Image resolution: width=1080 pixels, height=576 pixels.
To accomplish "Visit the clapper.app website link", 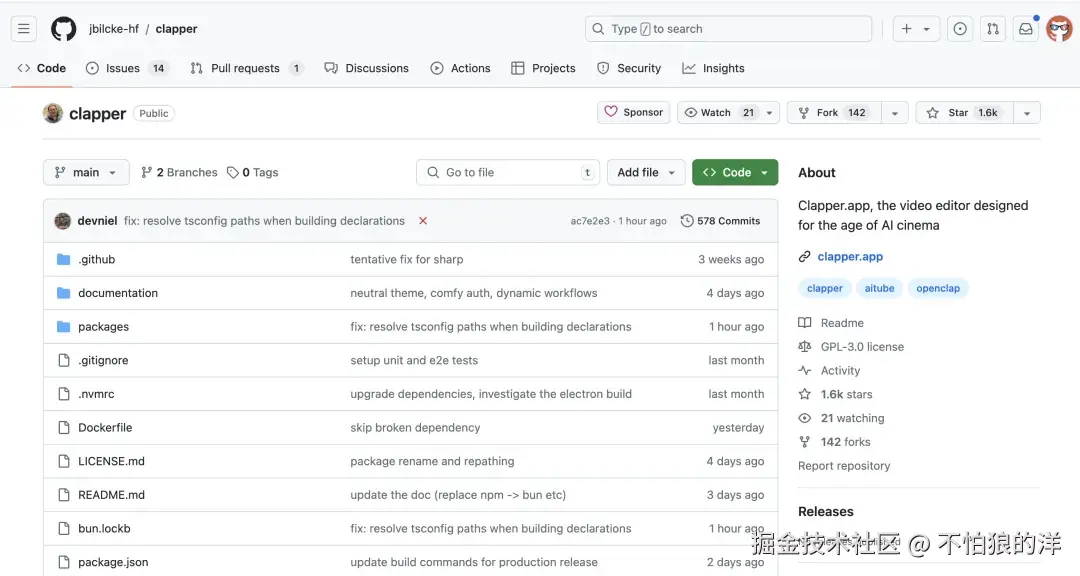I will pyautogui.click(x=850, y=256).
